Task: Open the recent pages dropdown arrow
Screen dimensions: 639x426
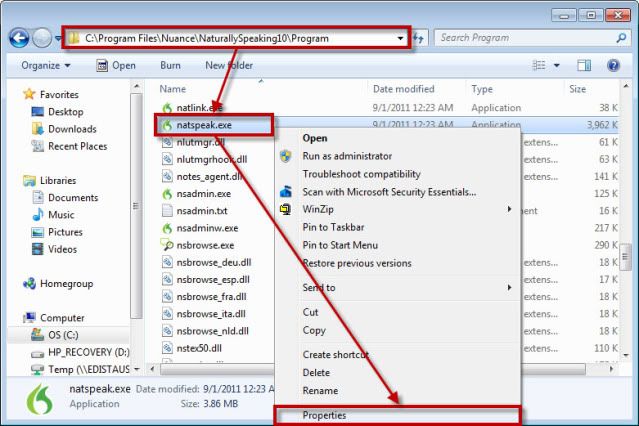Action: pyautogui.click(x=57, y=38)
